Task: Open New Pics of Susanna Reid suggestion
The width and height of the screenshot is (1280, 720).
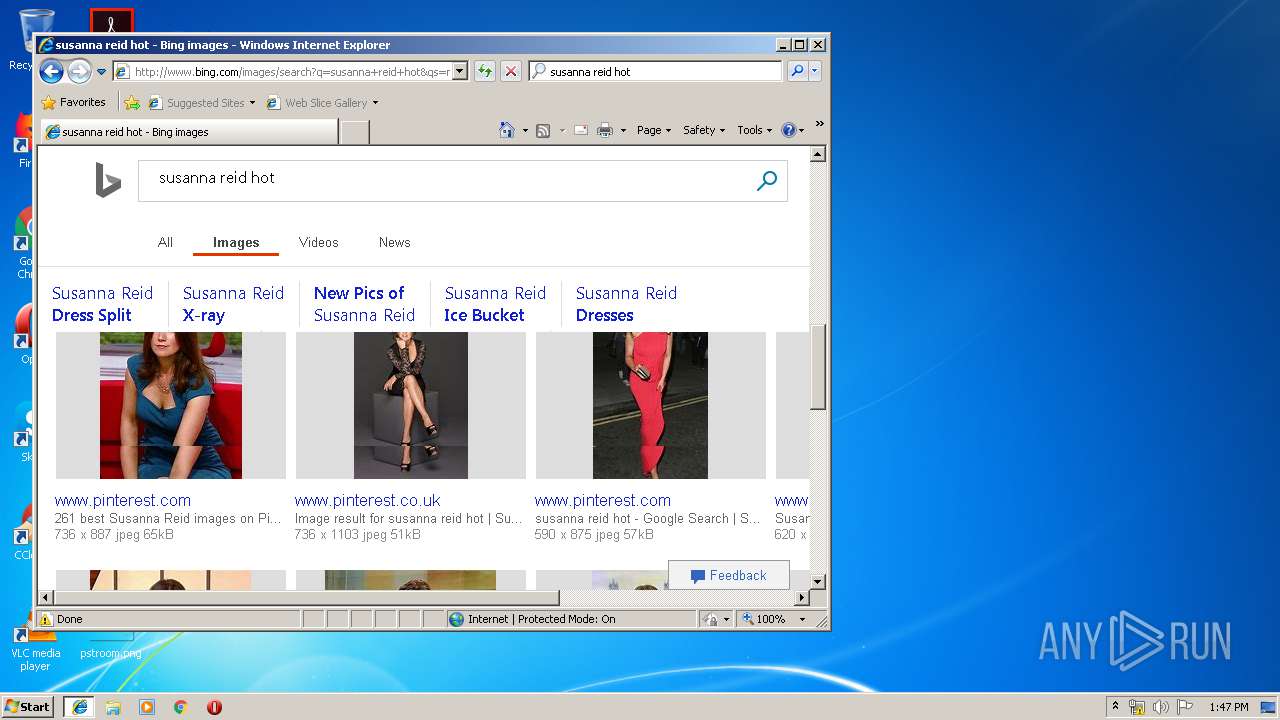Action: tap(364, 304)
